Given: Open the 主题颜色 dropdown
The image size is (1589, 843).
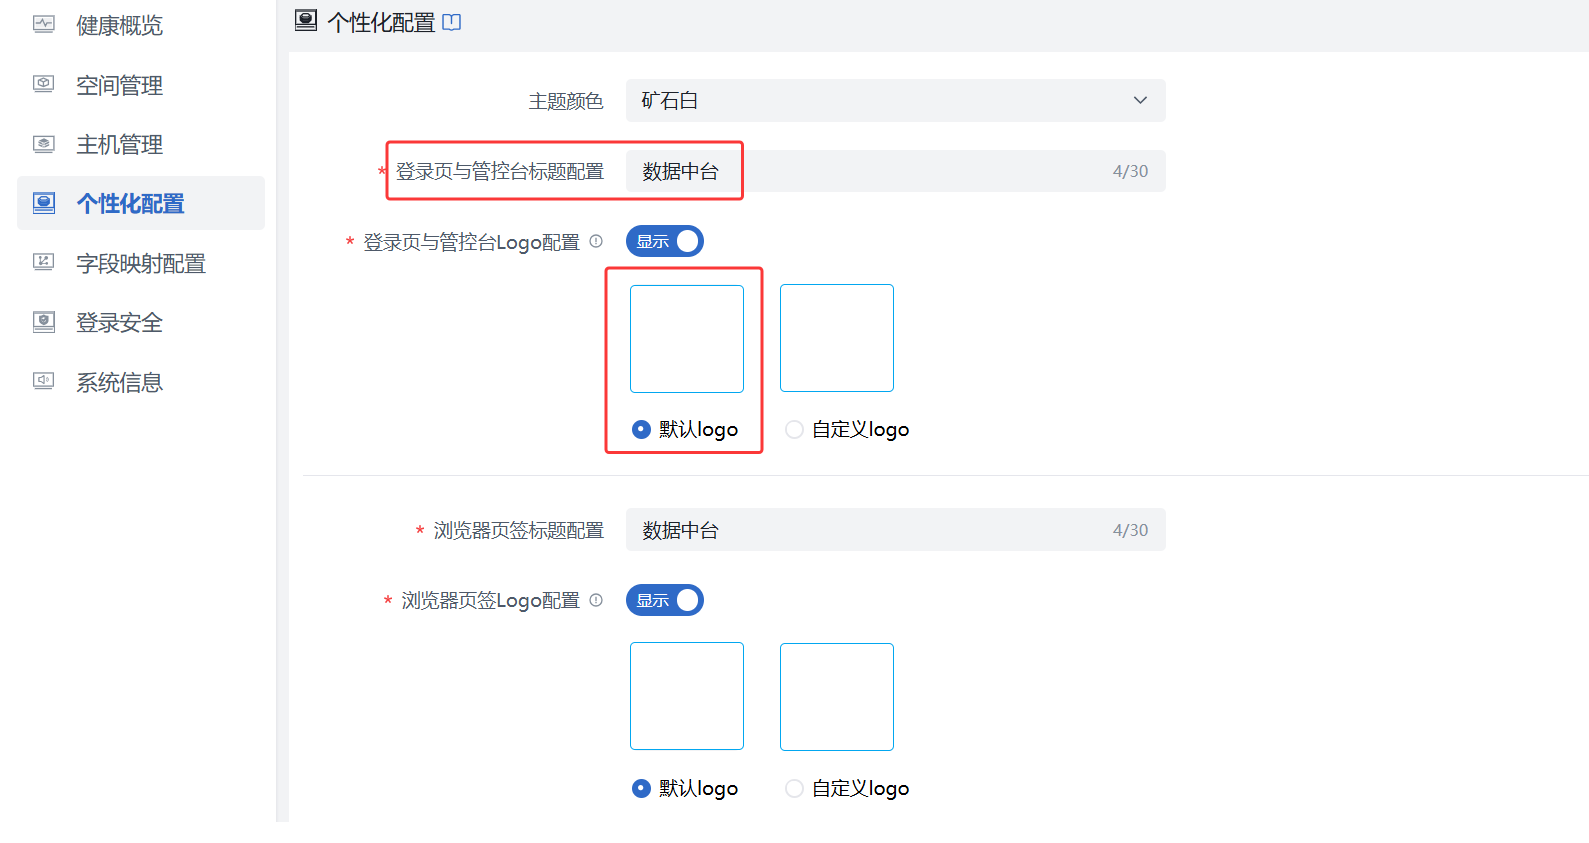Looking at the screenshot, I should click(x=895, y=101).
